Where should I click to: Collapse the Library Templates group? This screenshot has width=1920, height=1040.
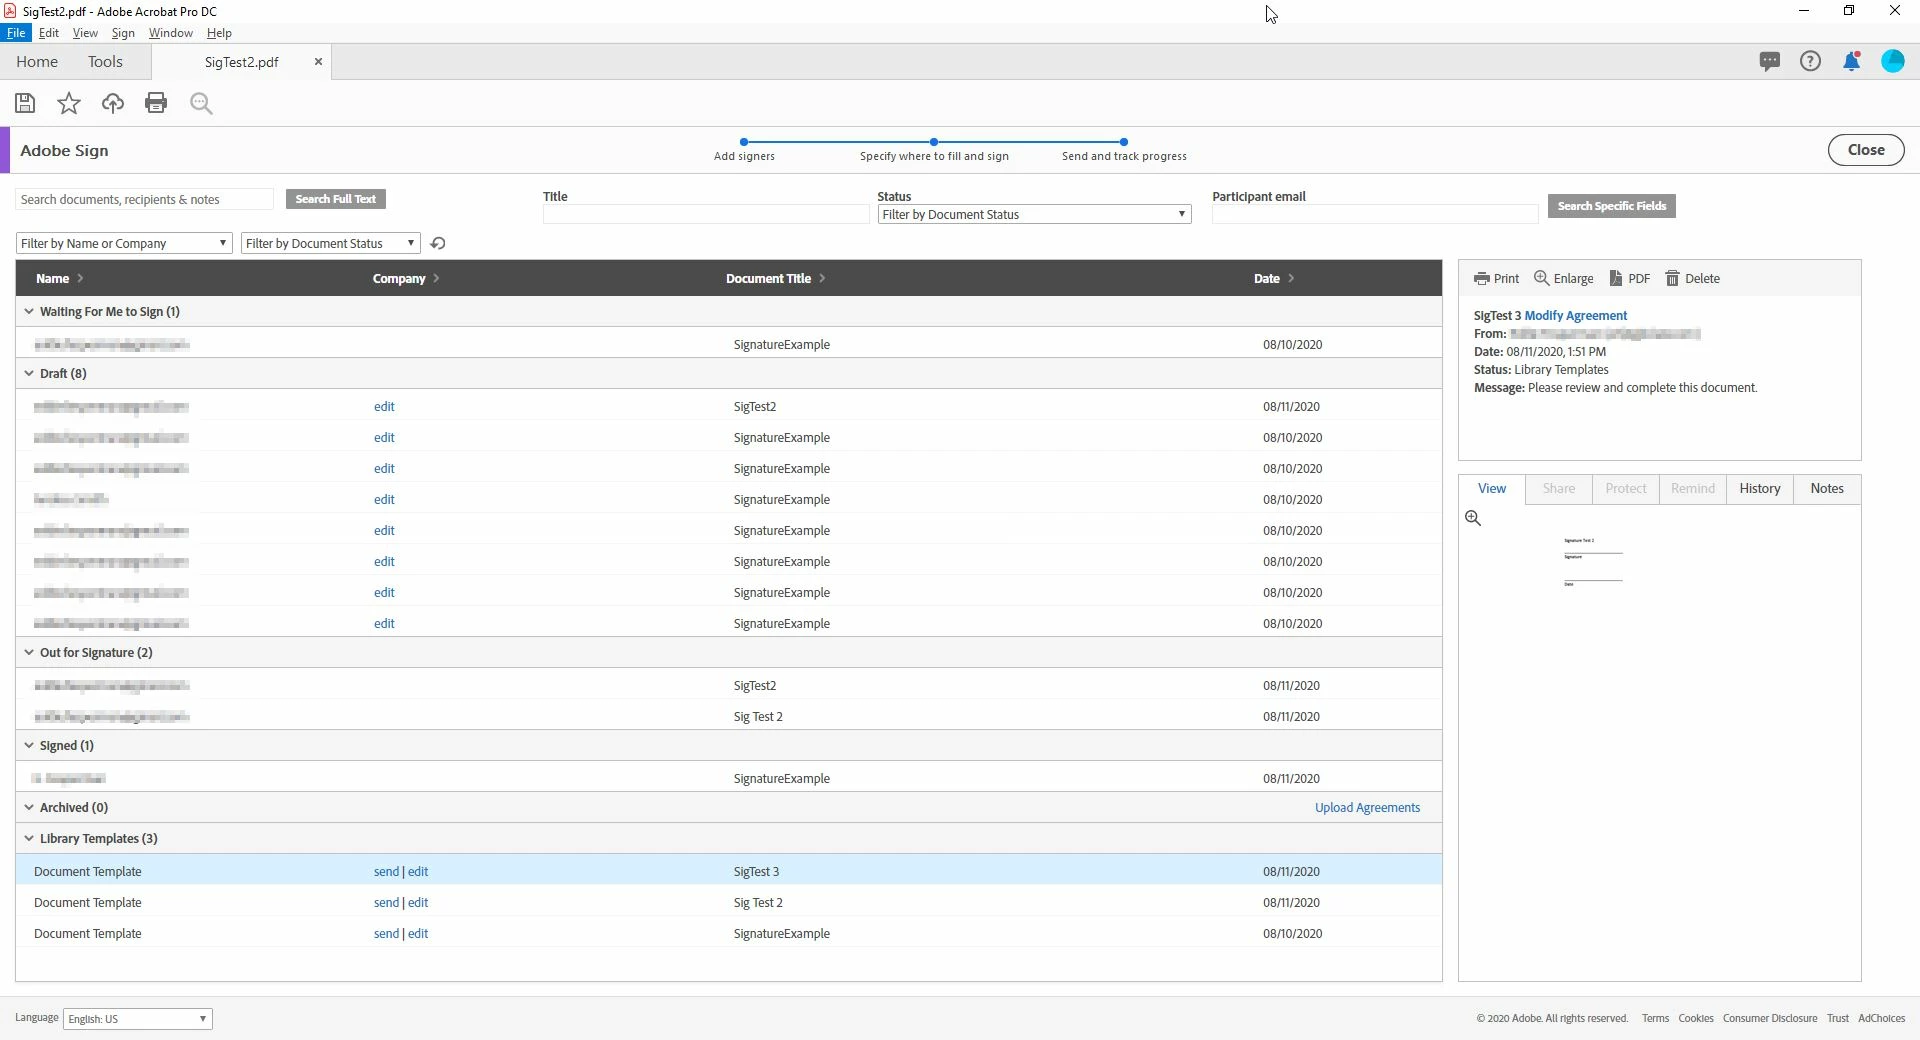(x=29, y=839)
